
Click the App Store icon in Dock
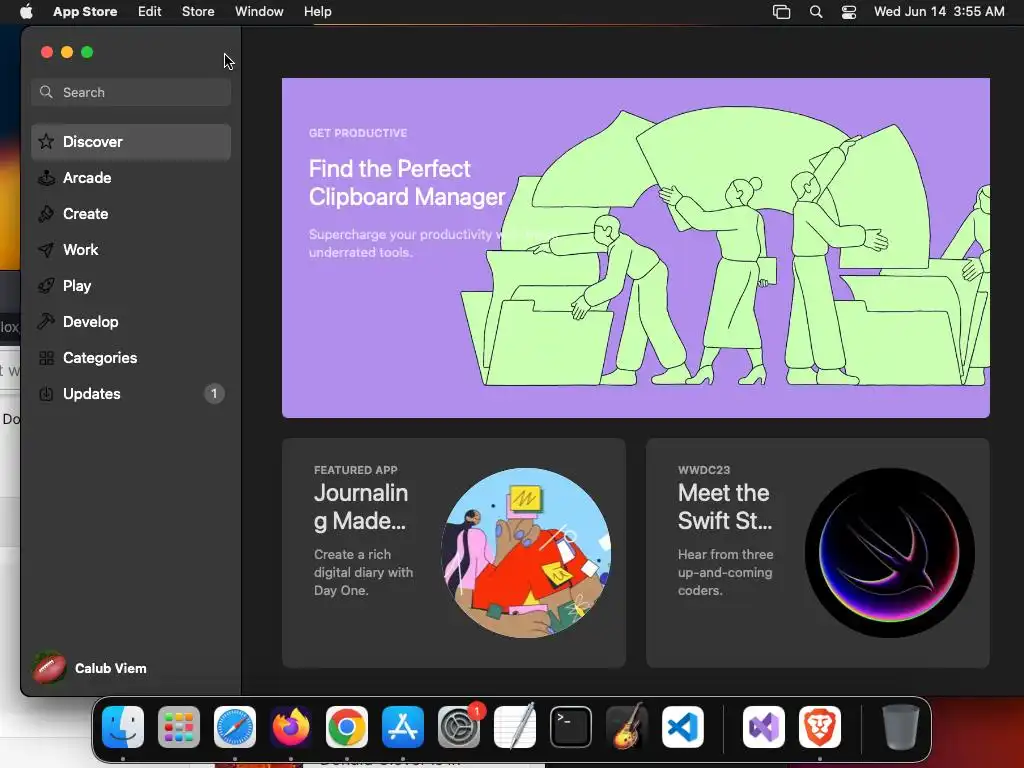click(x=403, y=727)
